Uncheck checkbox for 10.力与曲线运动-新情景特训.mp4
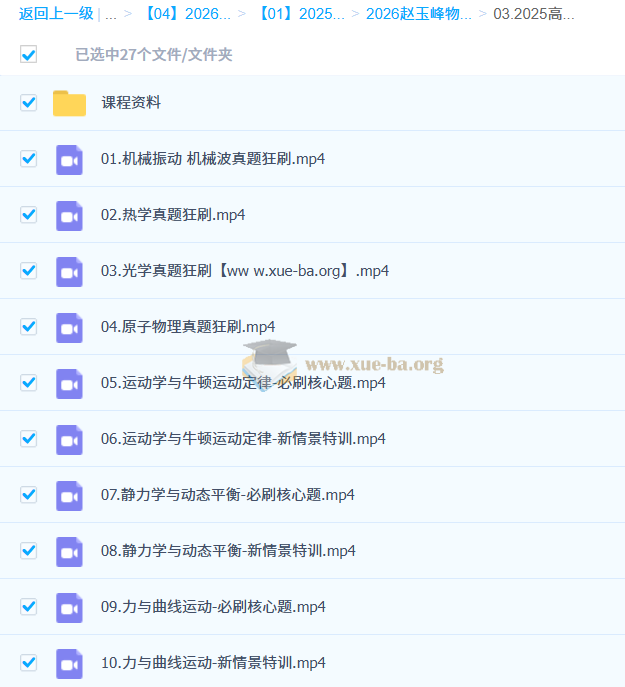This screenshot has height=687, width=625. [28, 662]
